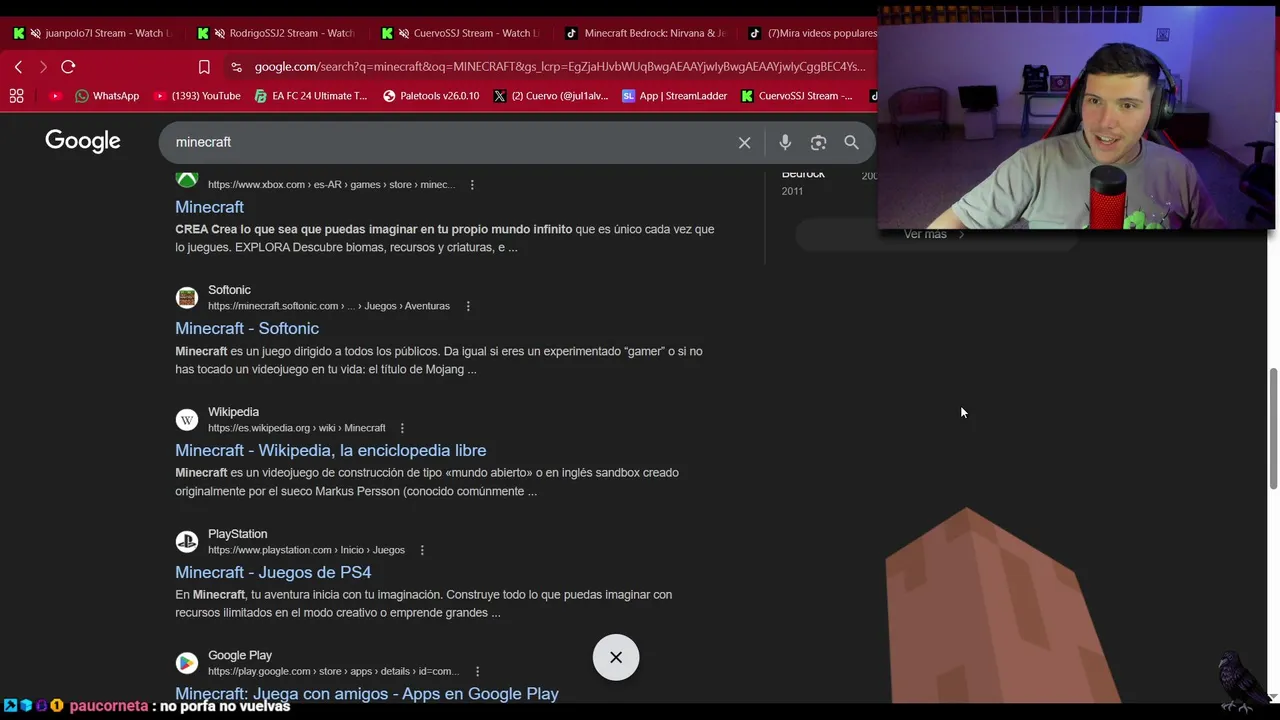Dismiss the overlay with the round X button
Image resolution: width=1280 pixels, height=720 pixels.
click(x=616, y=657)
